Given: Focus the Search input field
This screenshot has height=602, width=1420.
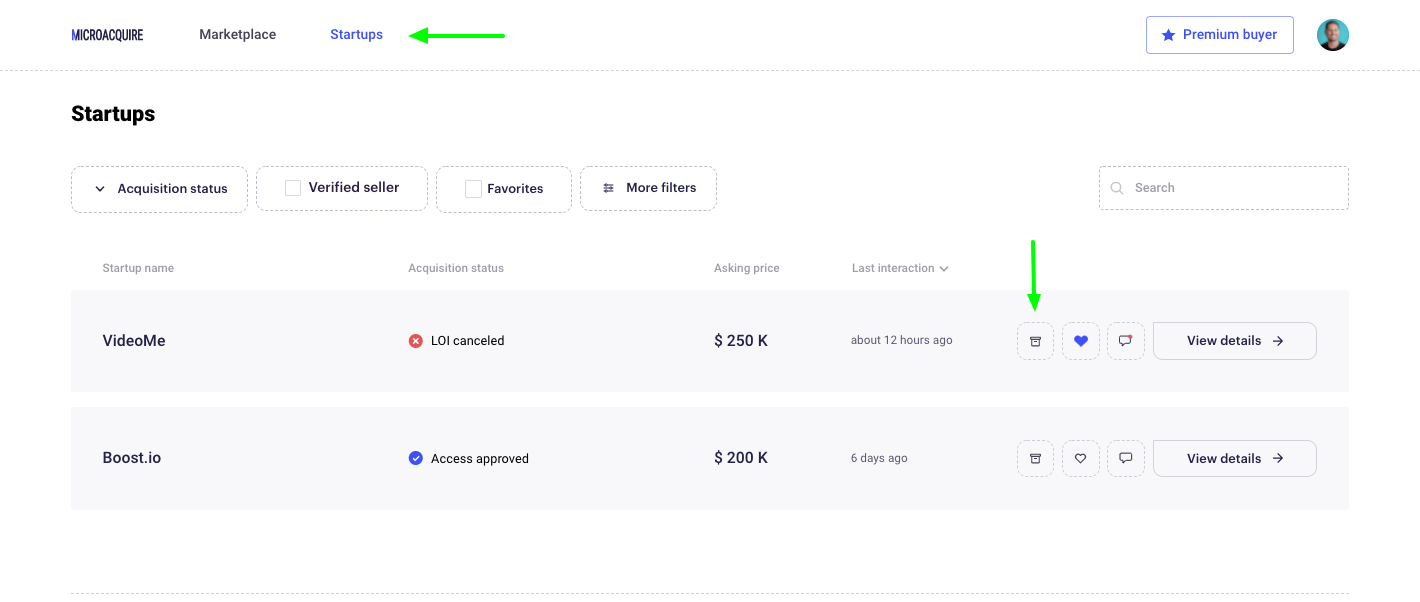Looking at the screenshot, I should pos(1224,188).
